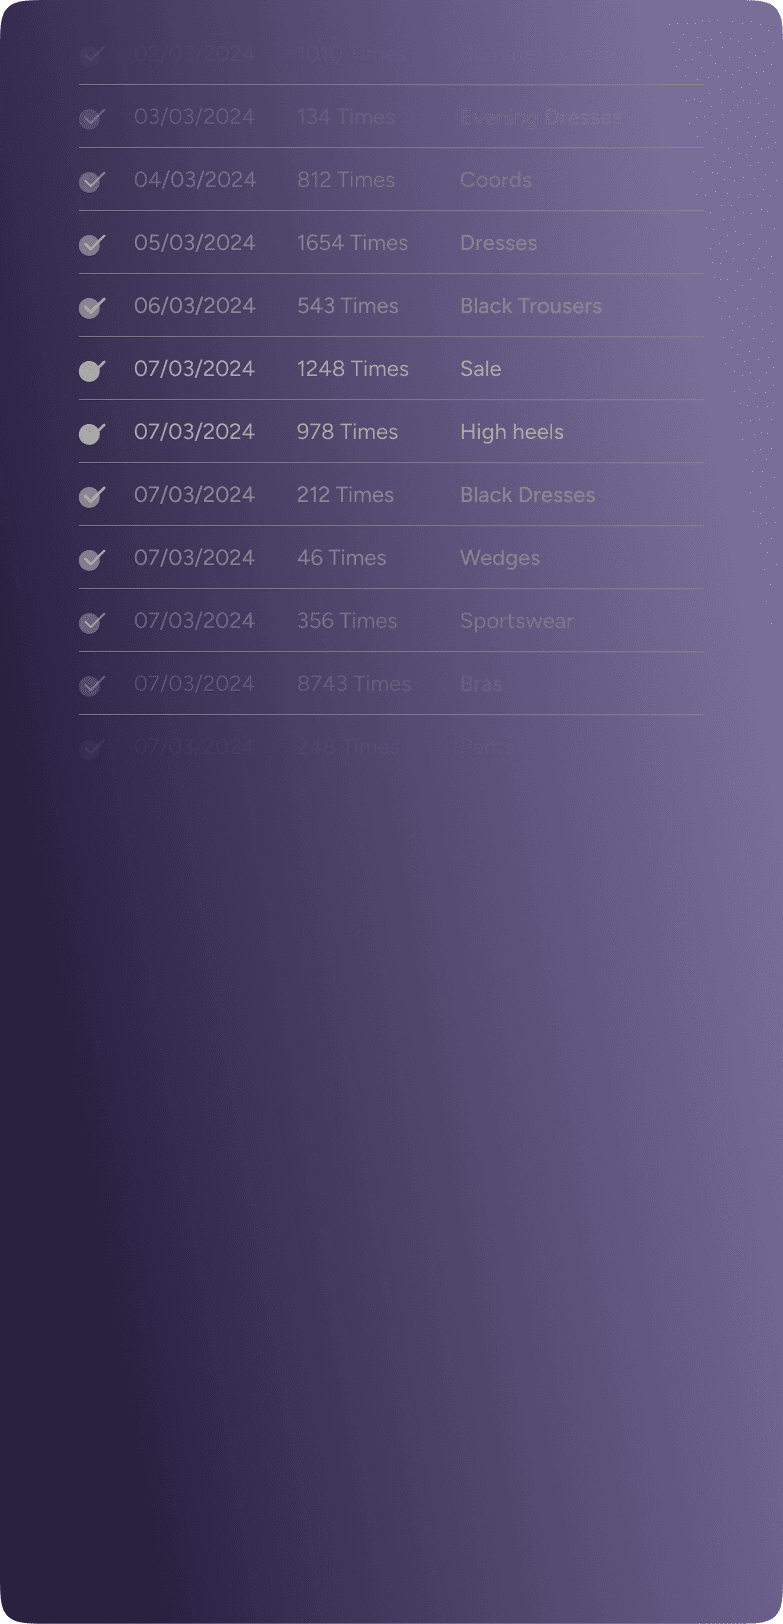The image size is (783, 1624).
Task: Open the Sale search term
Action: [481, 369]
